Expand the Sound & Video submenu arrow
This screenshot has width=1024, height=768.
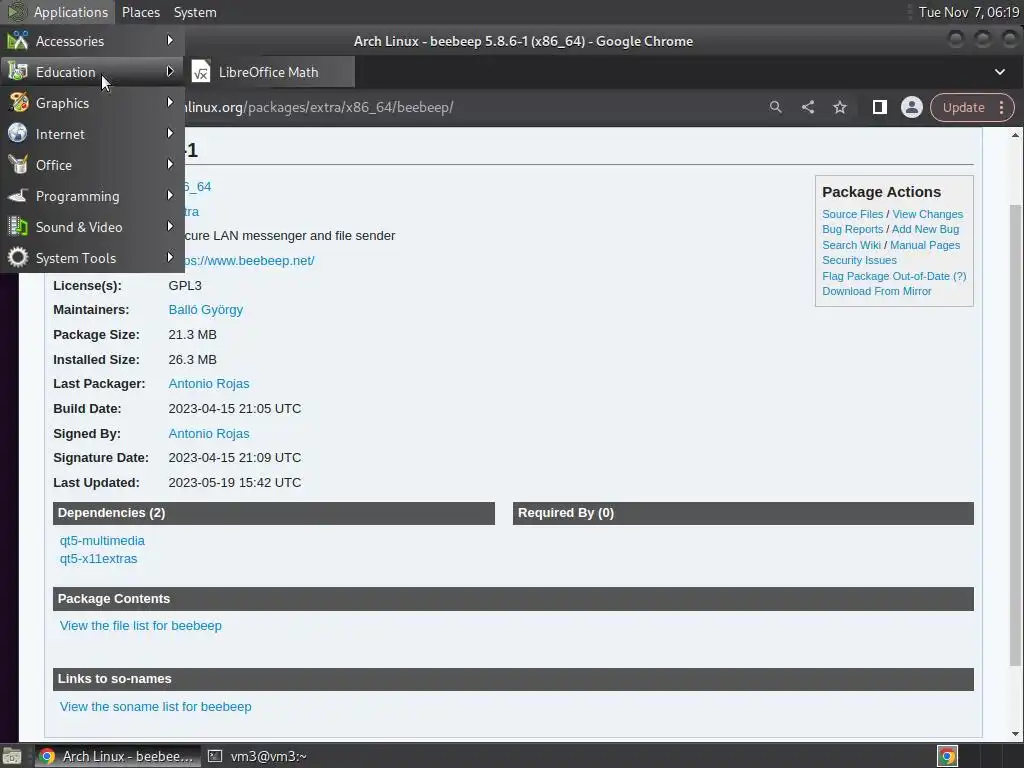[170, 226]
